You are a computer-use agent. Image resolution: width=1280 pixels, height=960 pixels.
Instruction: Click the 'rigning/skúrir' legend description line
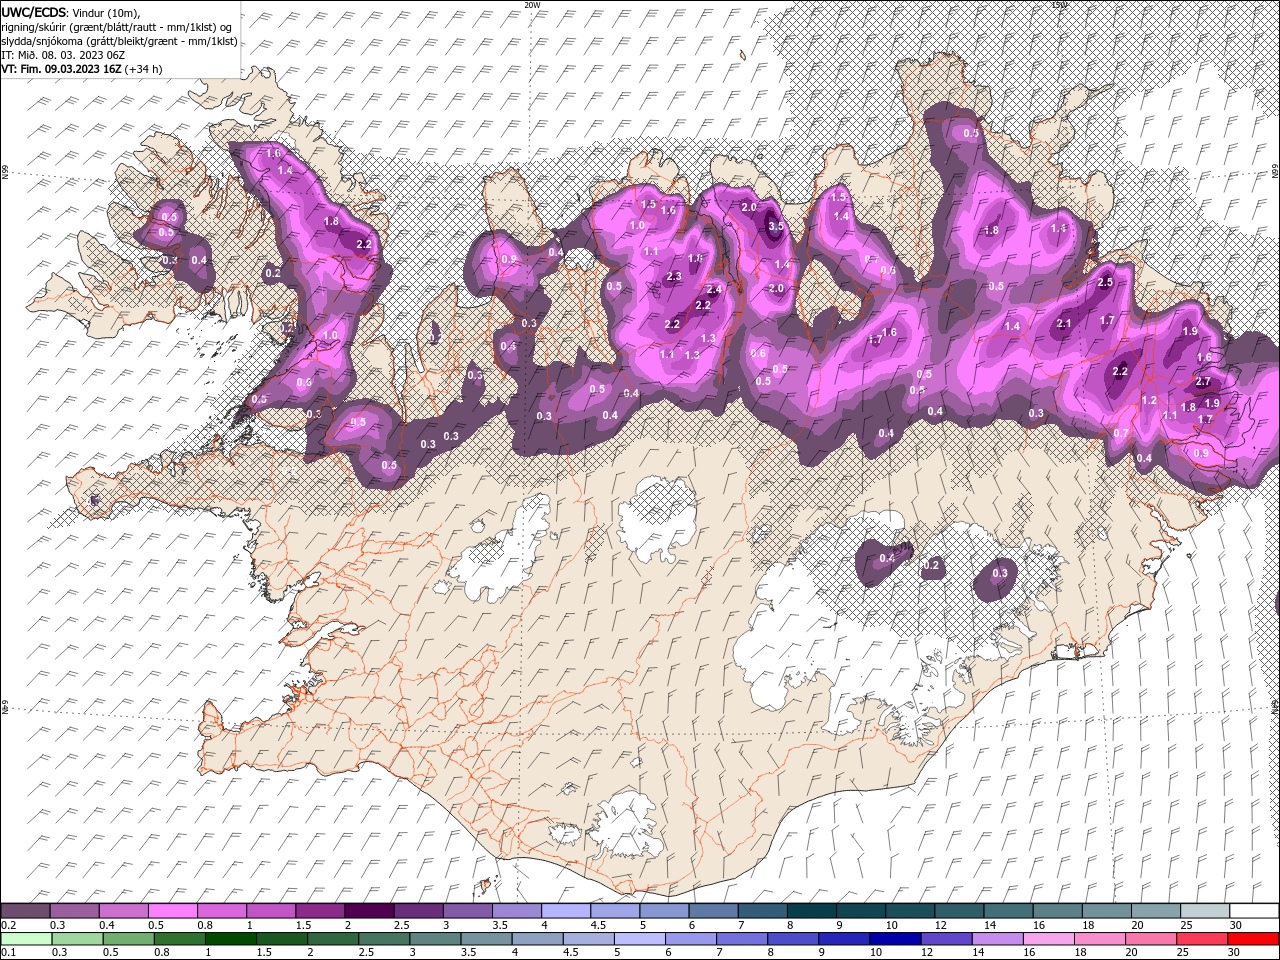[117, 27]
